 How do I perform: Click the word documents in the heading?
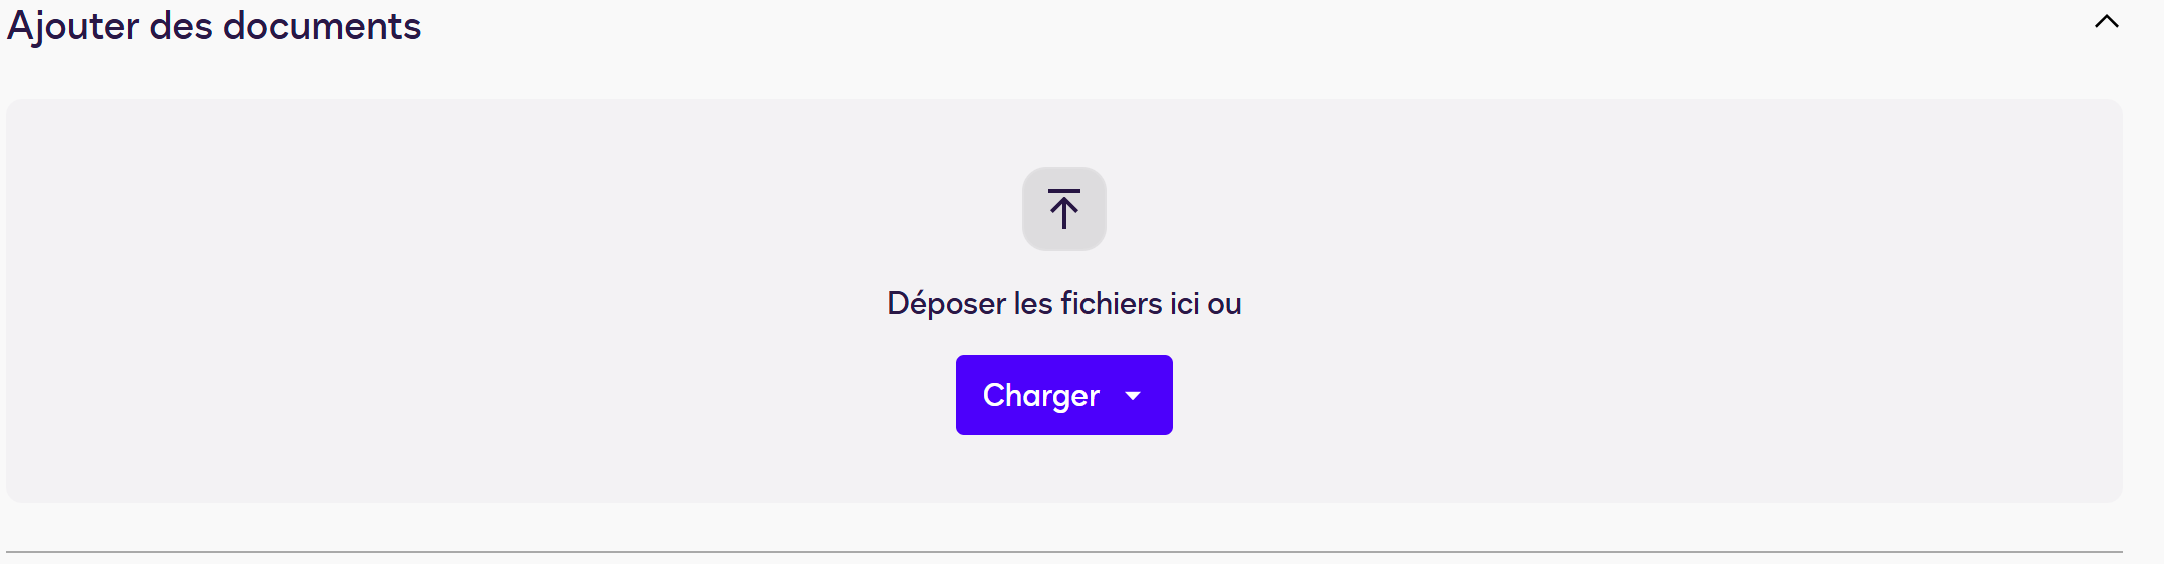pos(322,26)
